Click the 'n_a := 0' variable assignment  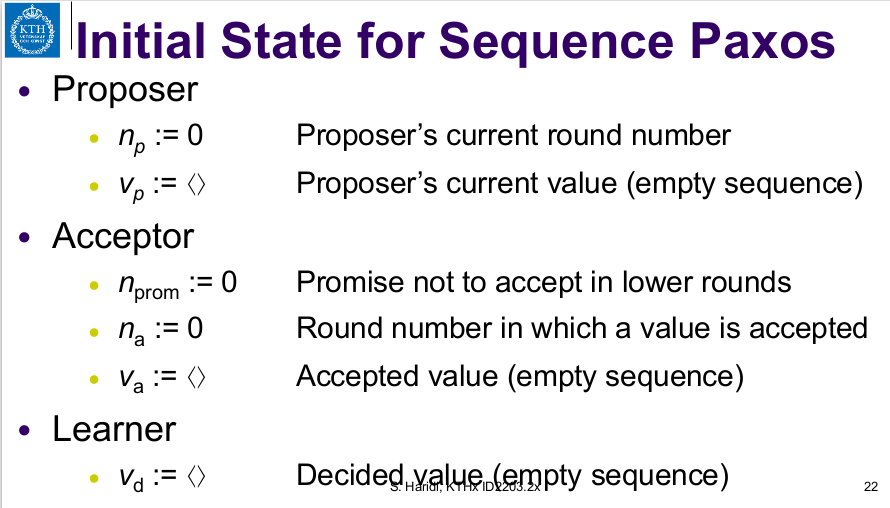click(x=161, y=330)
